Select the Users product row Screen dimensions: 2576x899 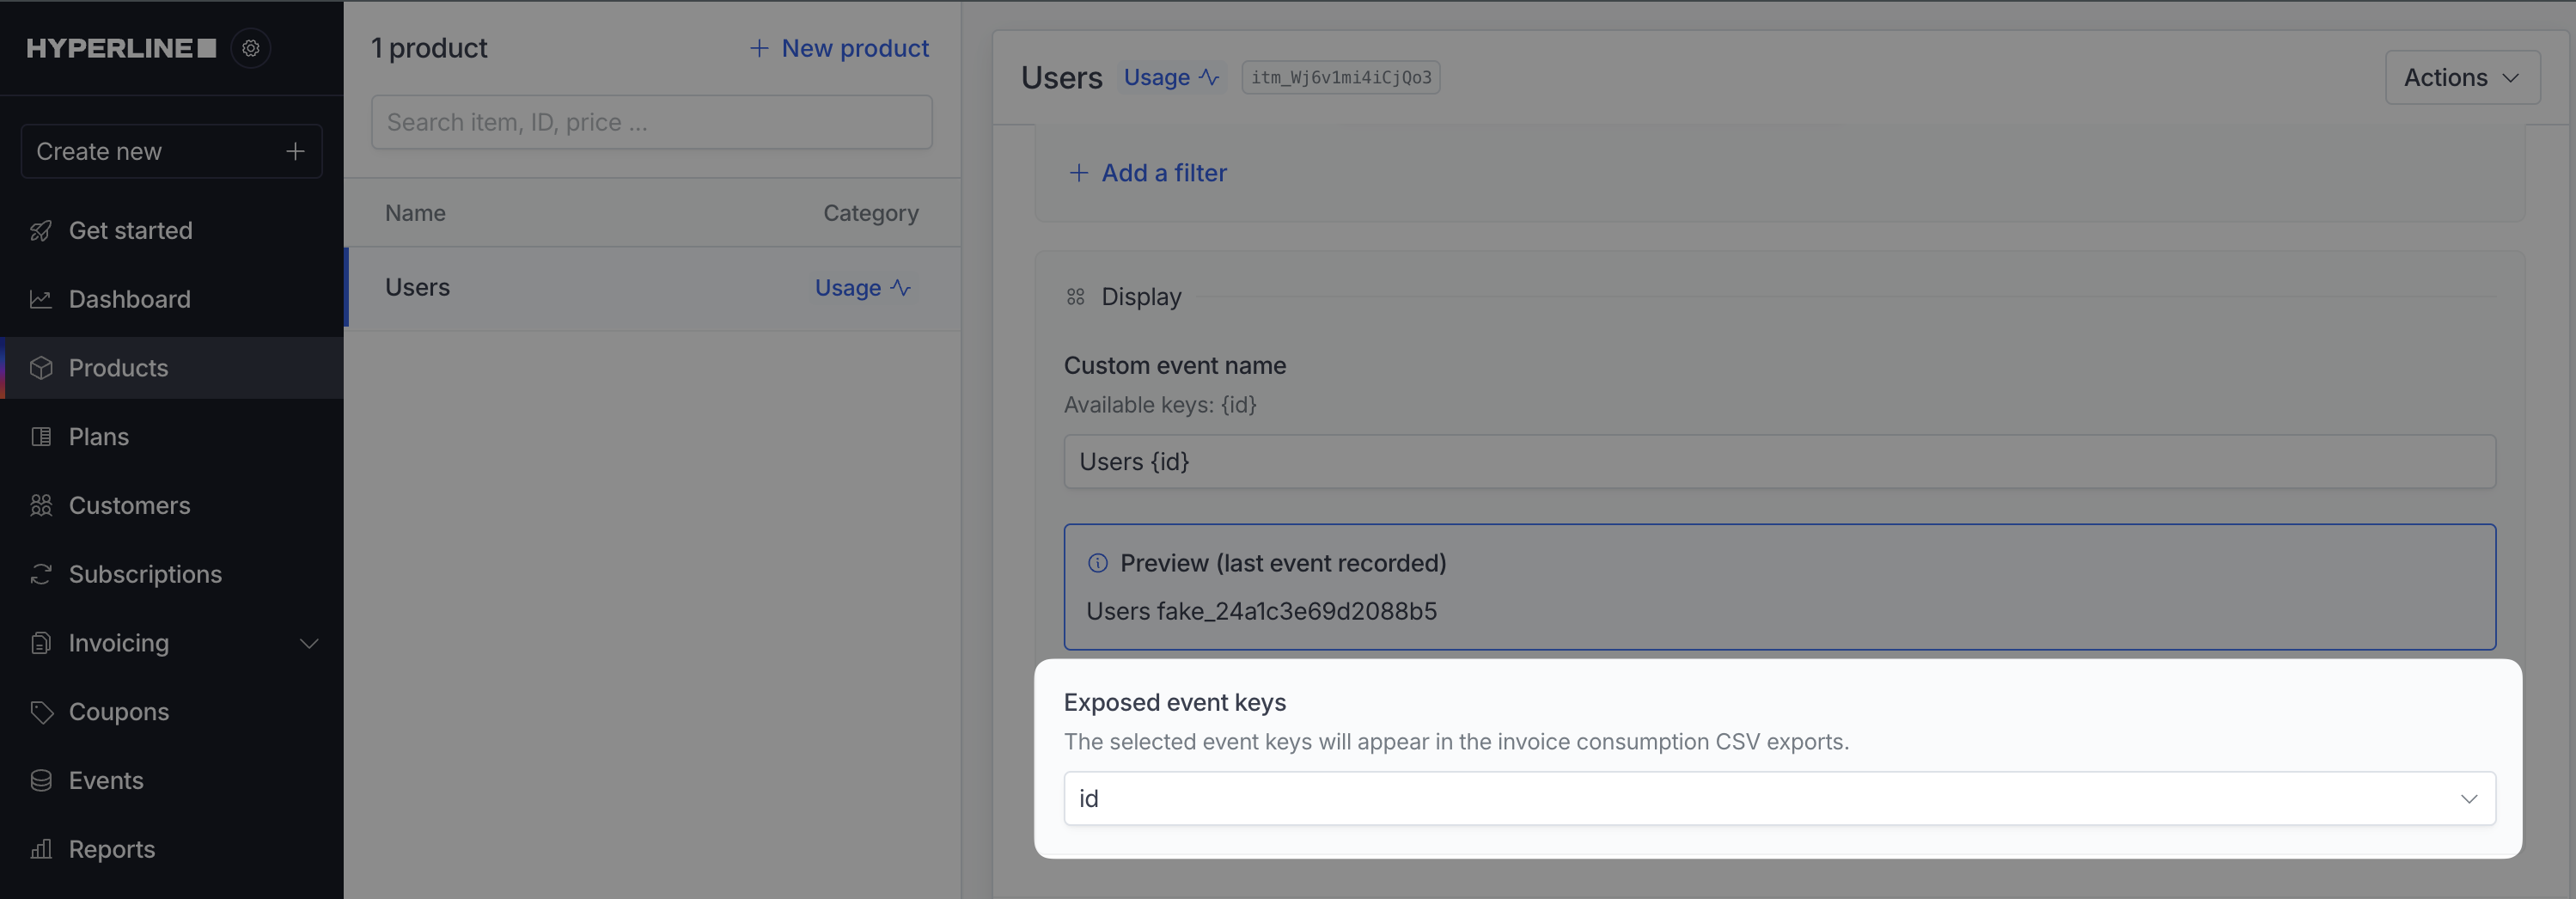click(x=653, y=288)
